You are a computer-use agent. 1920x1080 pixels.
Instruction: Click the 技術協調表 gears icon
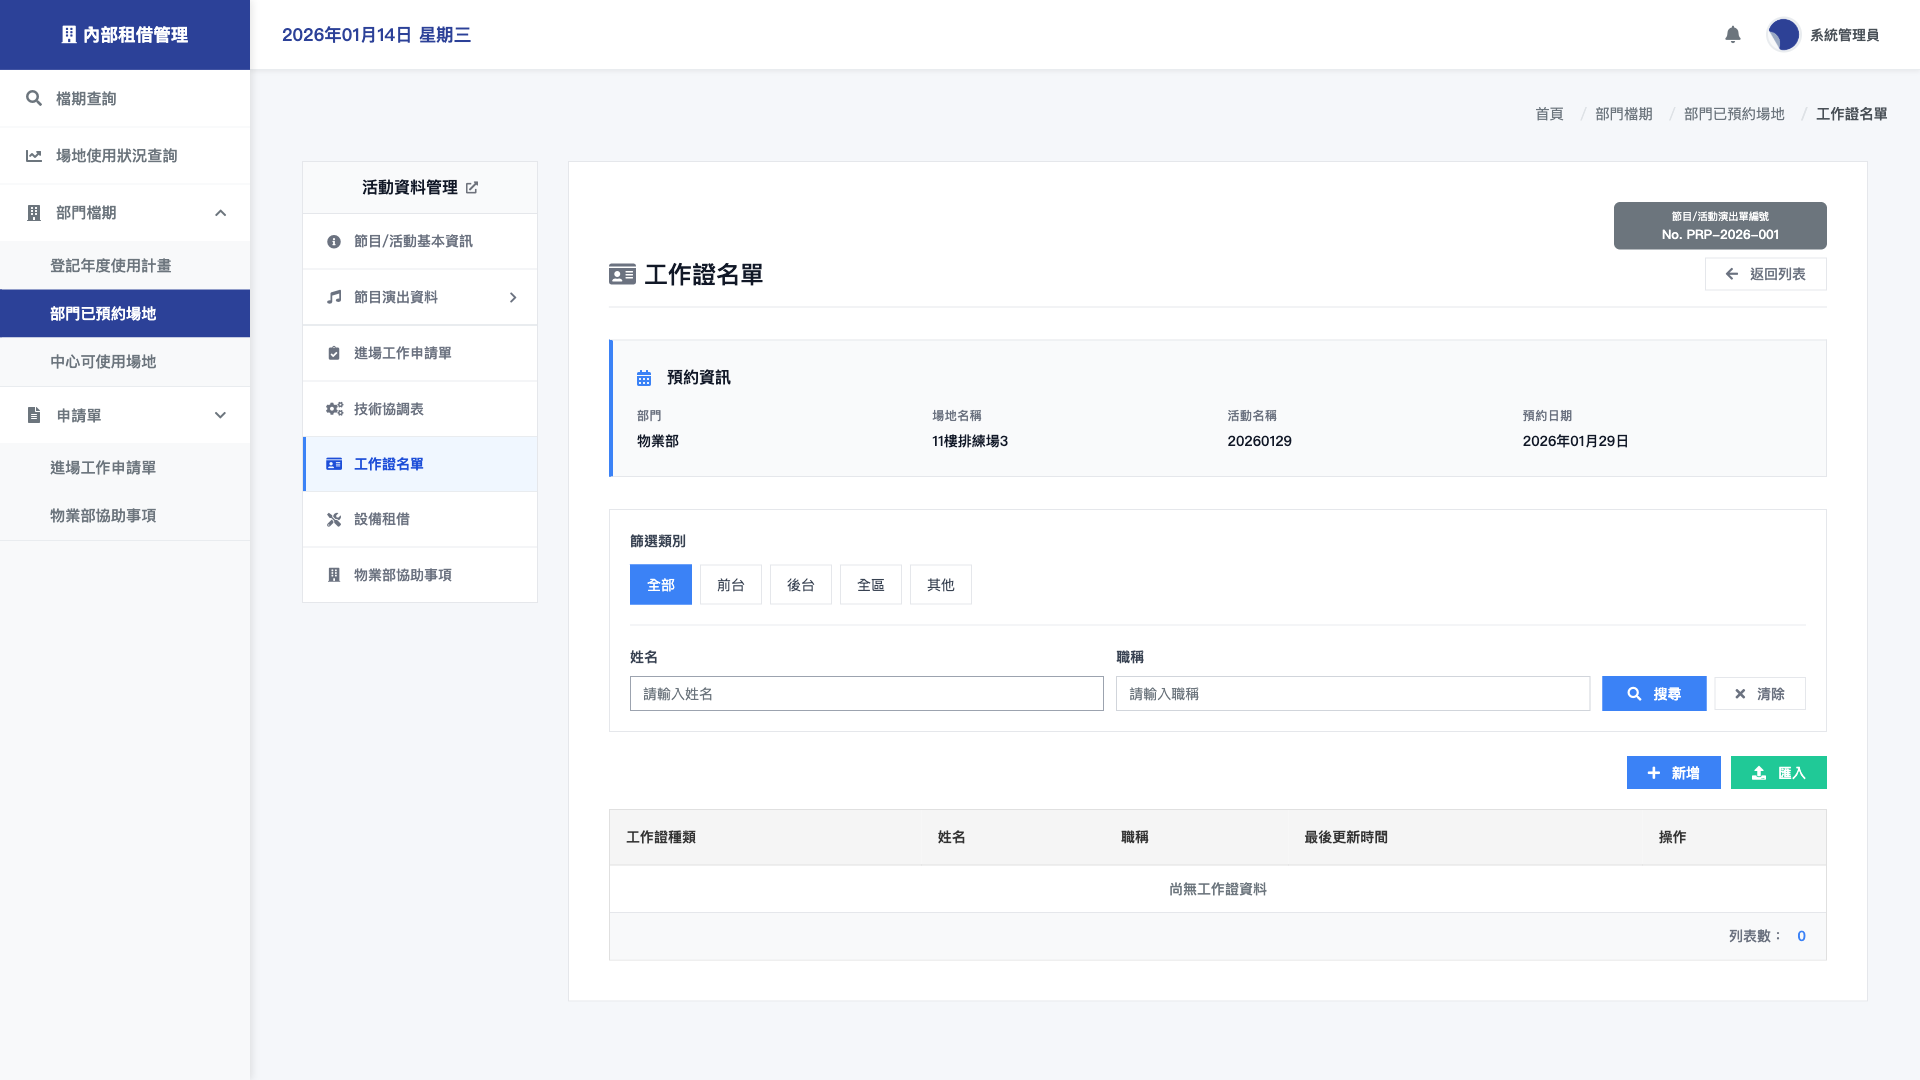point(334,409)
